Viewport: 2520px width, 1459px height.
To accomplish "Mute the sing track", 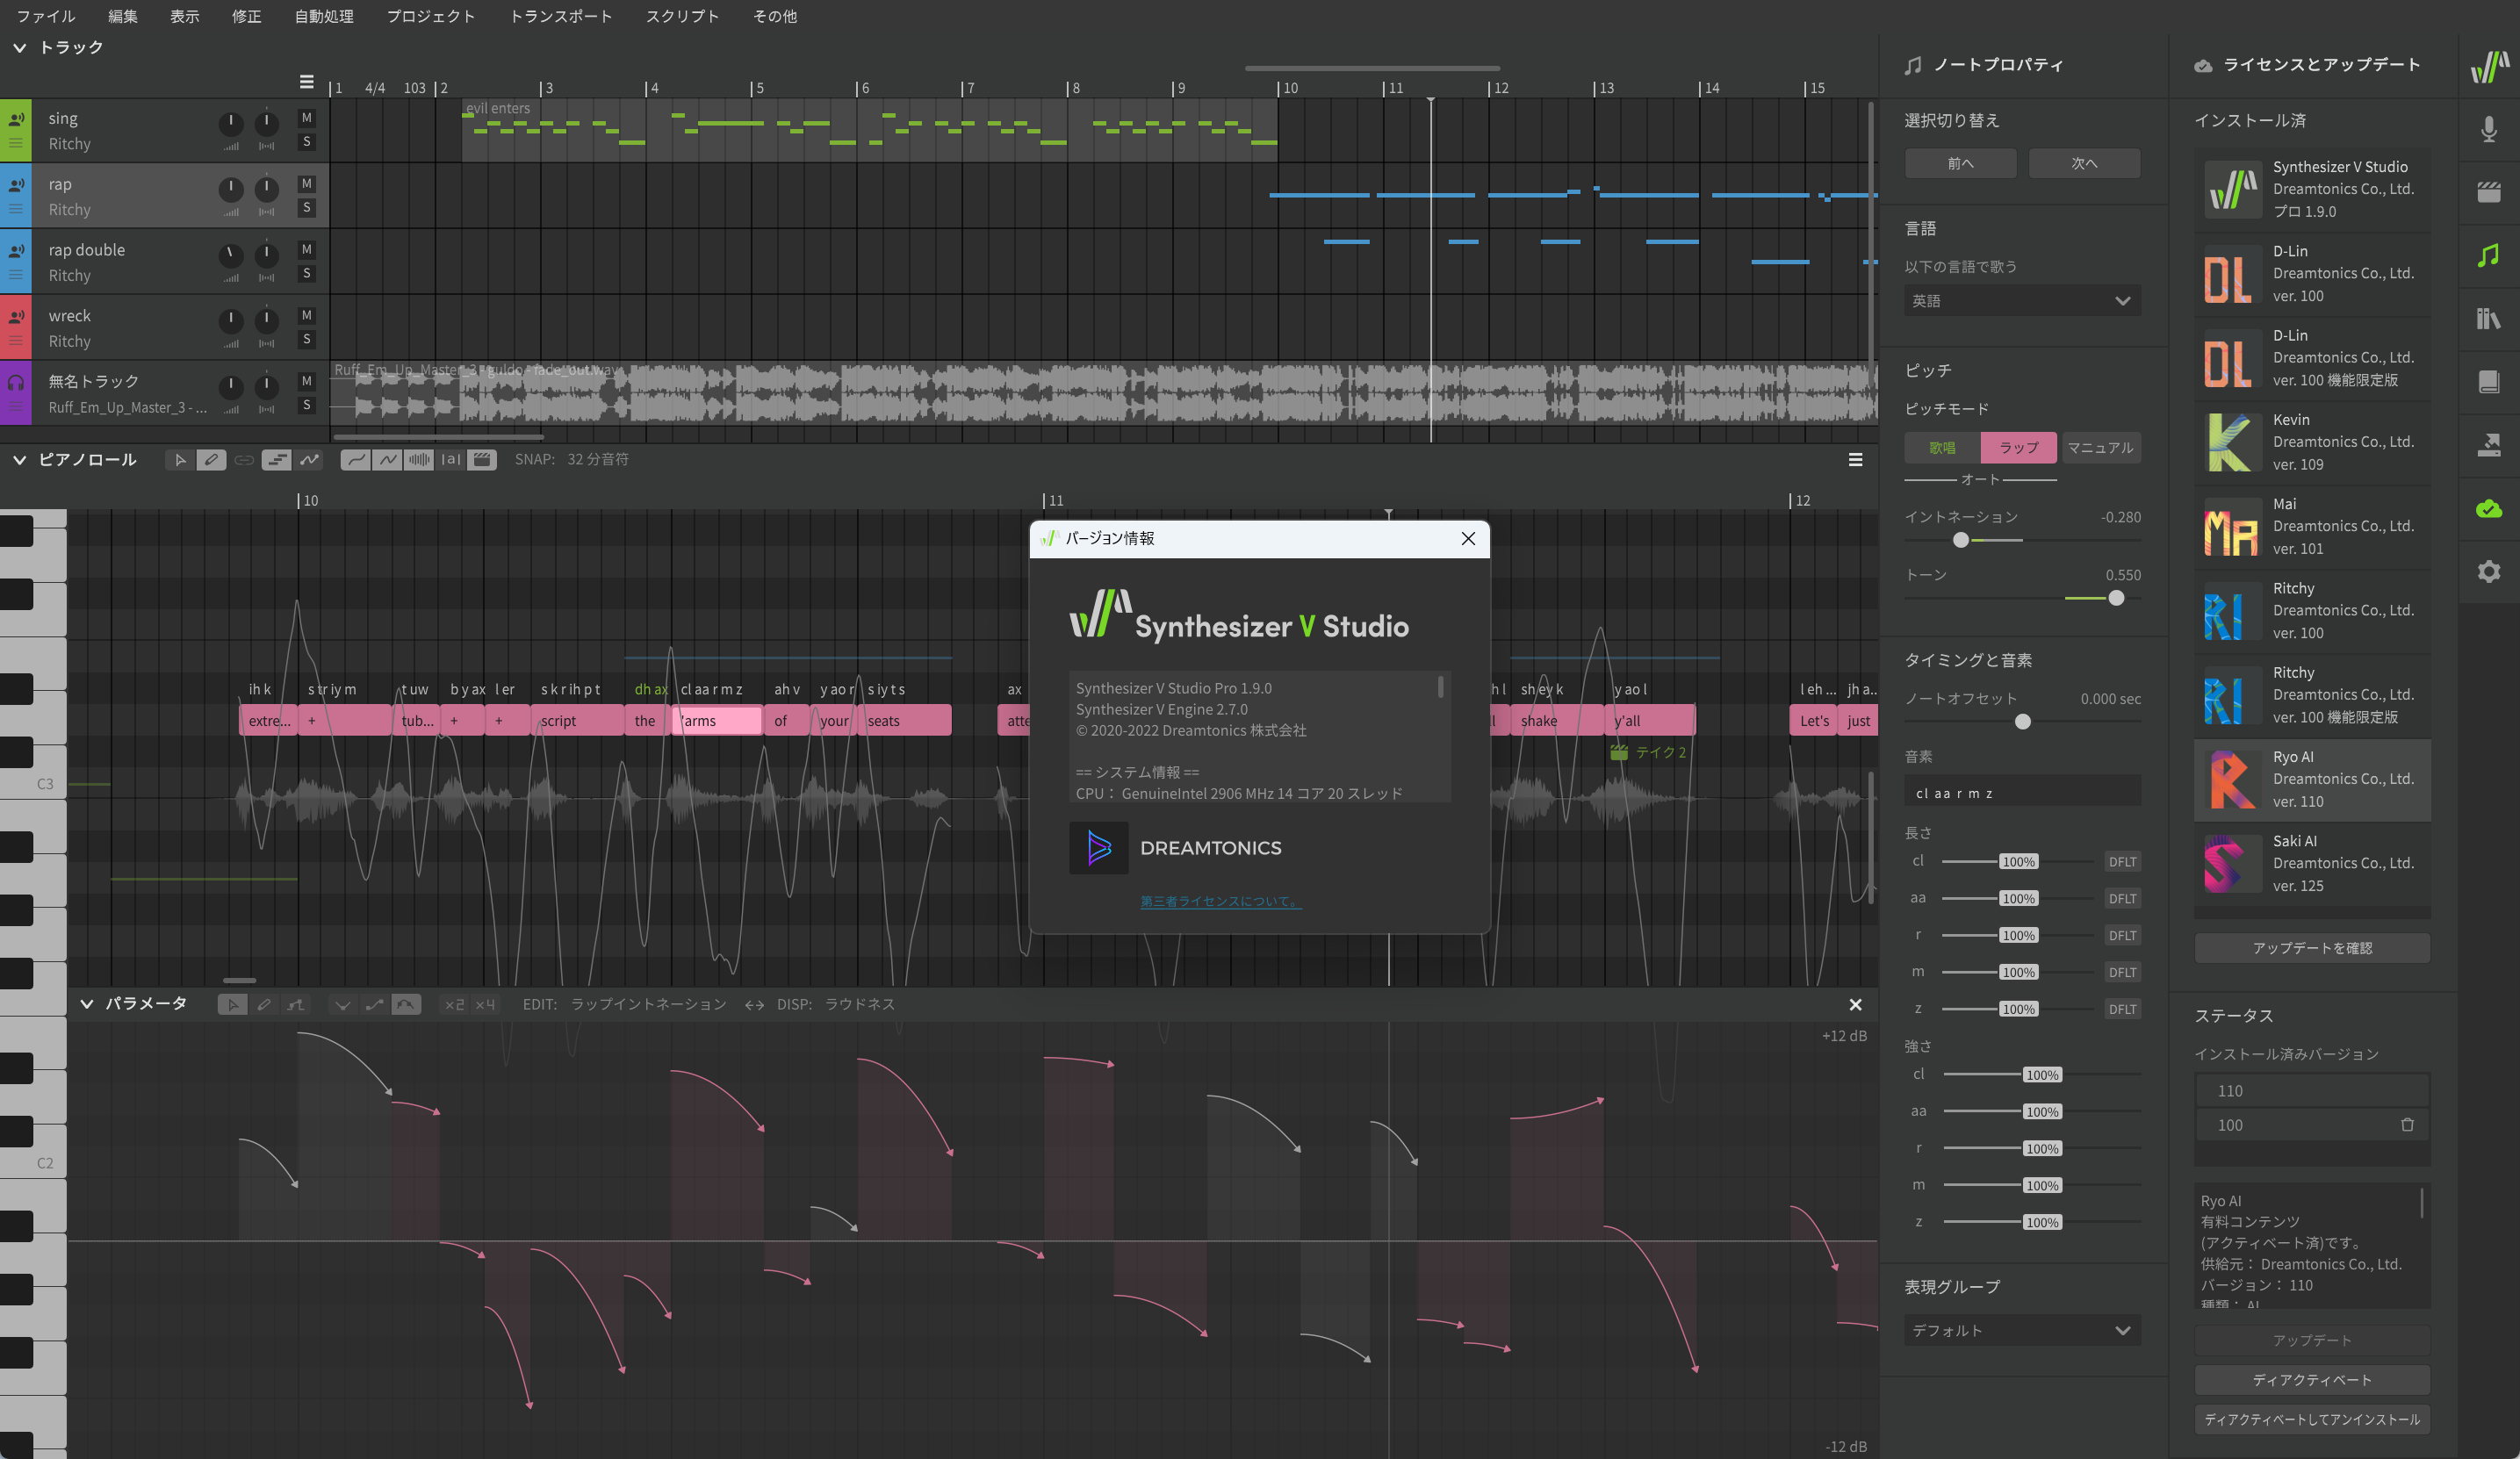I will (x=307, y=118).
